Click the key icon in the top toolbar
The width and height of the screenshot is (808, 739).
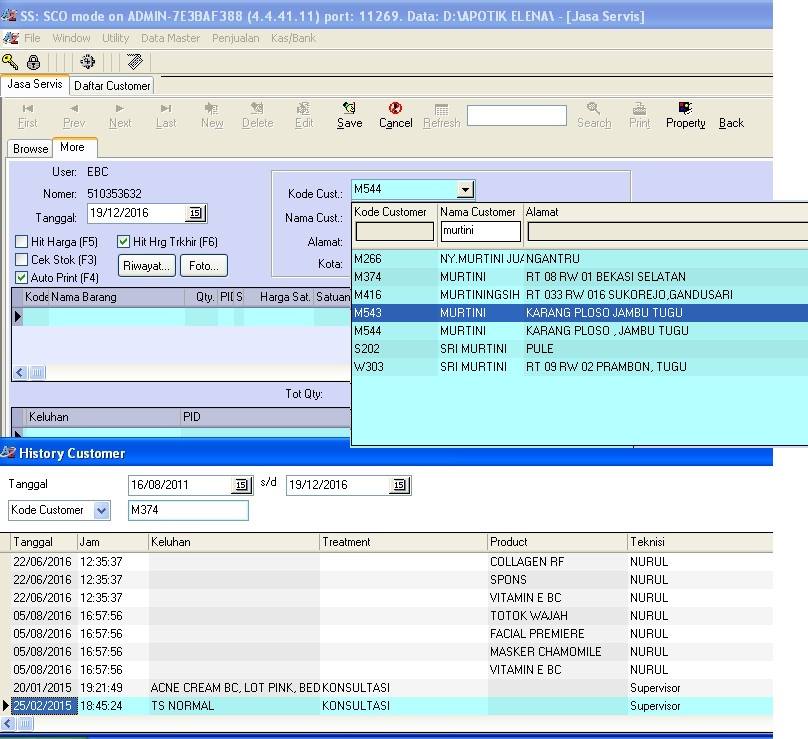pyautogui.click(x=10, y=62)
